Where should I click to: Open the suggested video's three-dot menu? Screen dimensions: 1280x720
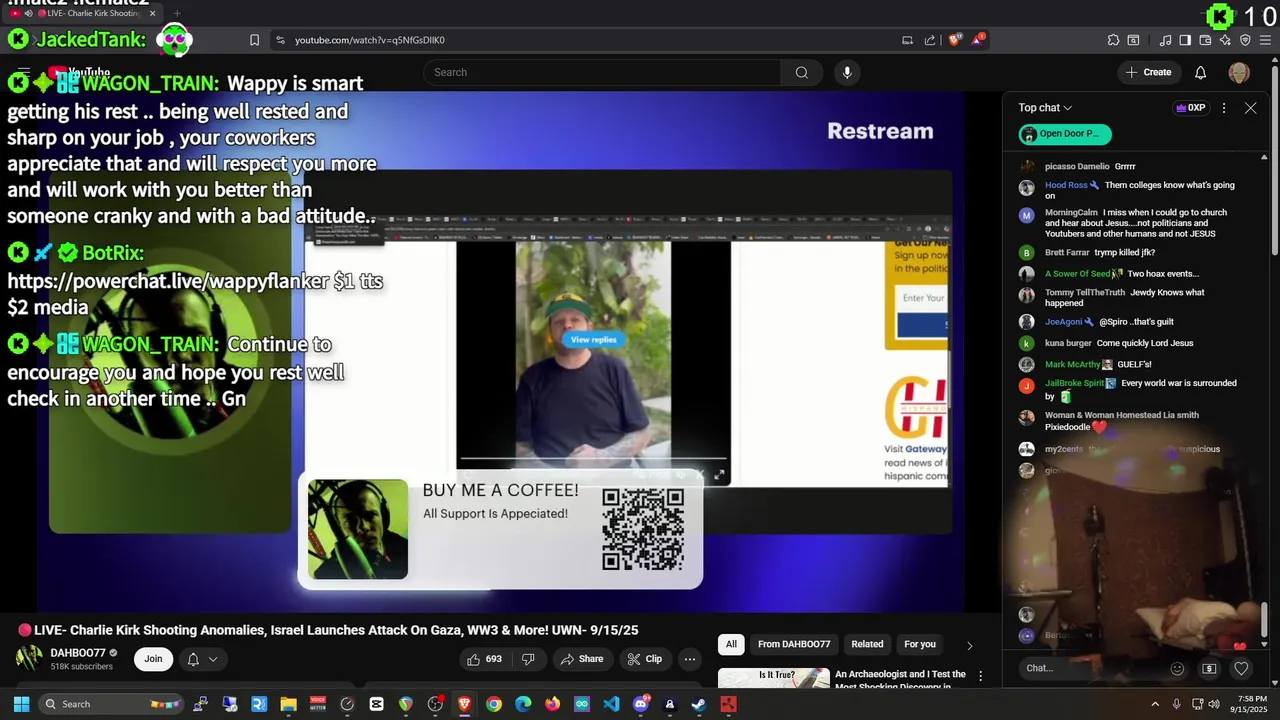pos(981,677)
